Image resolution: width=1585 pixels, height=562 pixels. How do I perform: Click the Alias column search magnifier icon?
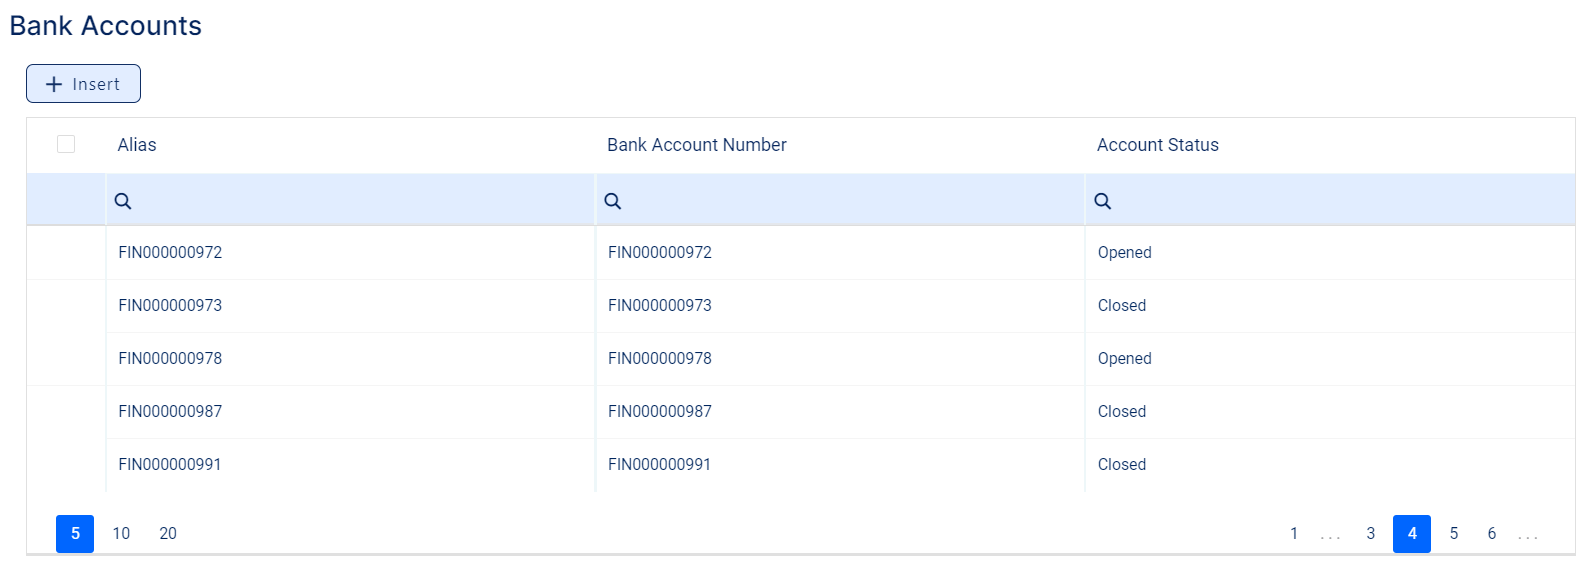[x=123, y=201]
